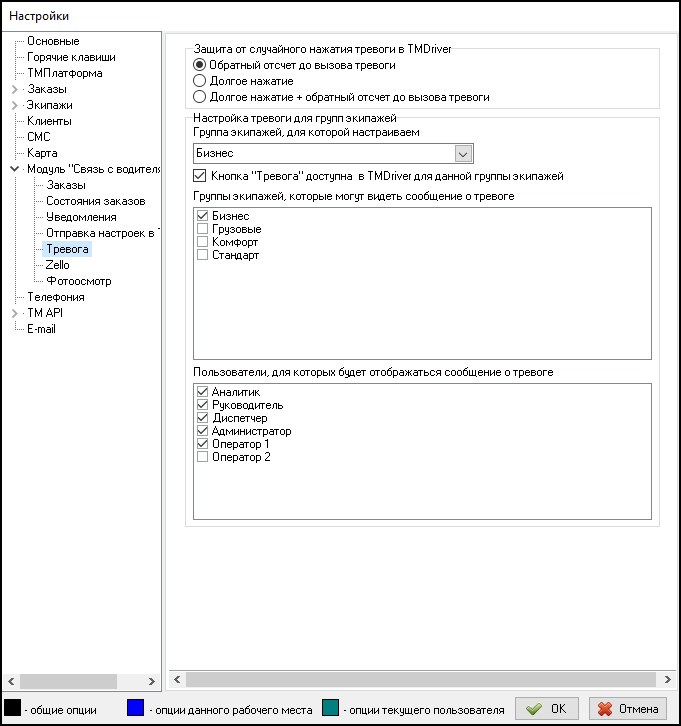The width and height of the screenshot is (681, 726).
Task: Uncheck the Аналитик user checkbox
Action: [203, 392]
